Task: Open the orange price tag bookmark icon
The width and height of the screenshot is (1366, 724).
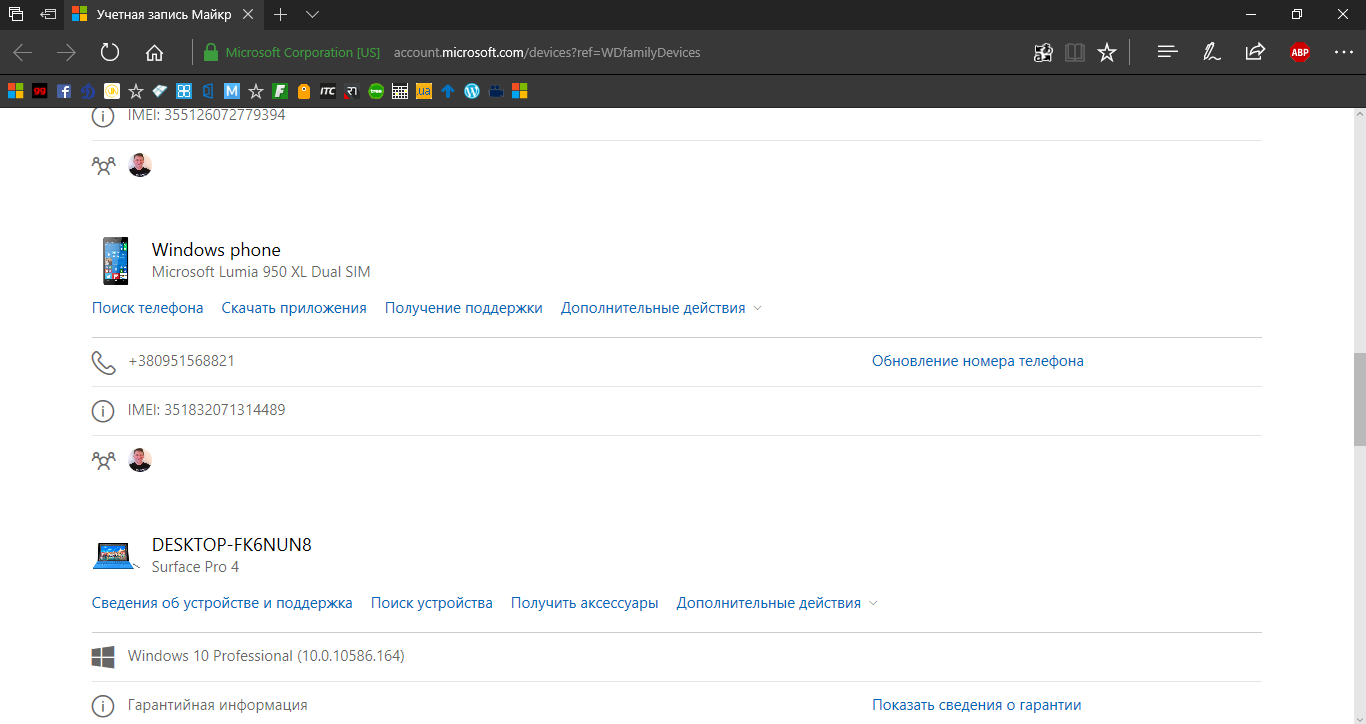Action: point(304,91)
